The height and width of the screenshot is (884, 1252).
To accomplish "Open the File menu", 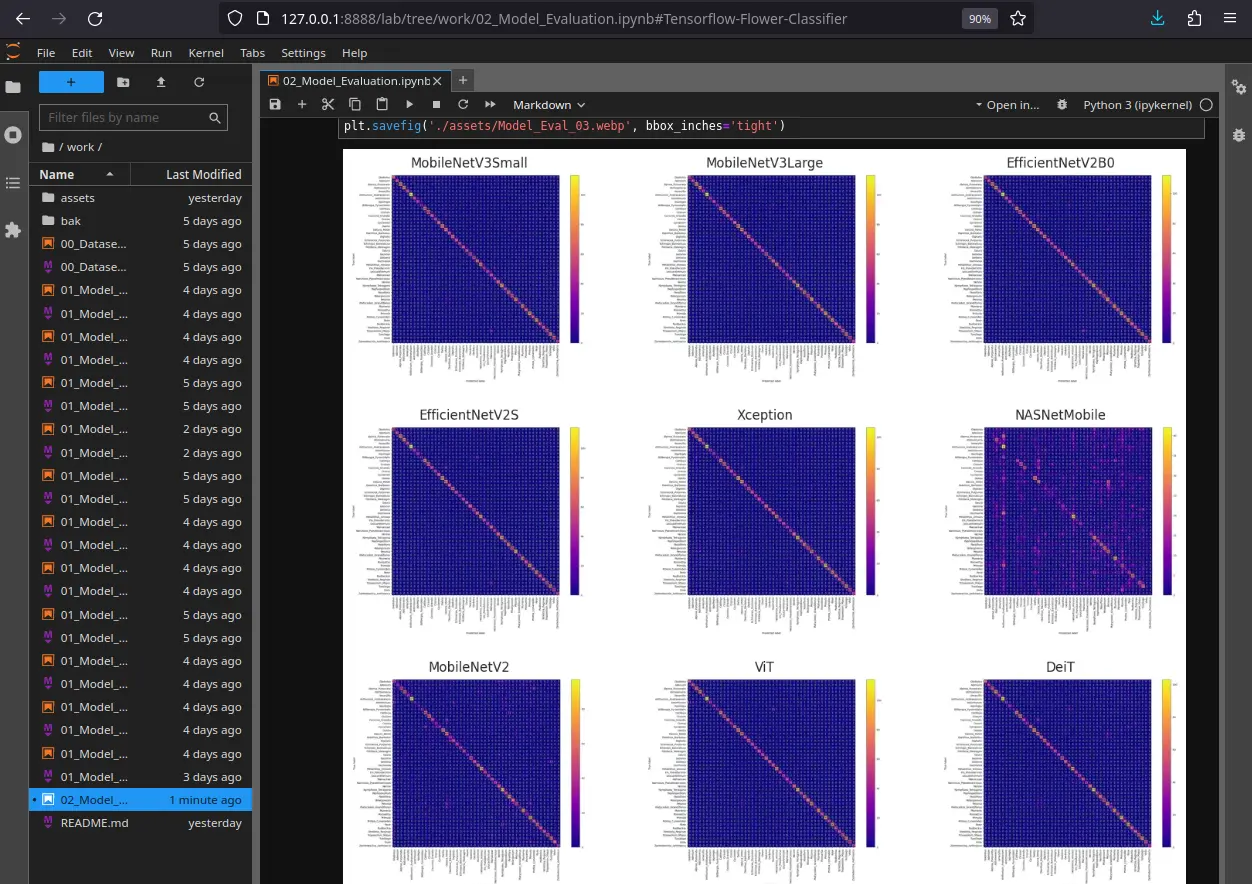I will (x=46, y=53).
